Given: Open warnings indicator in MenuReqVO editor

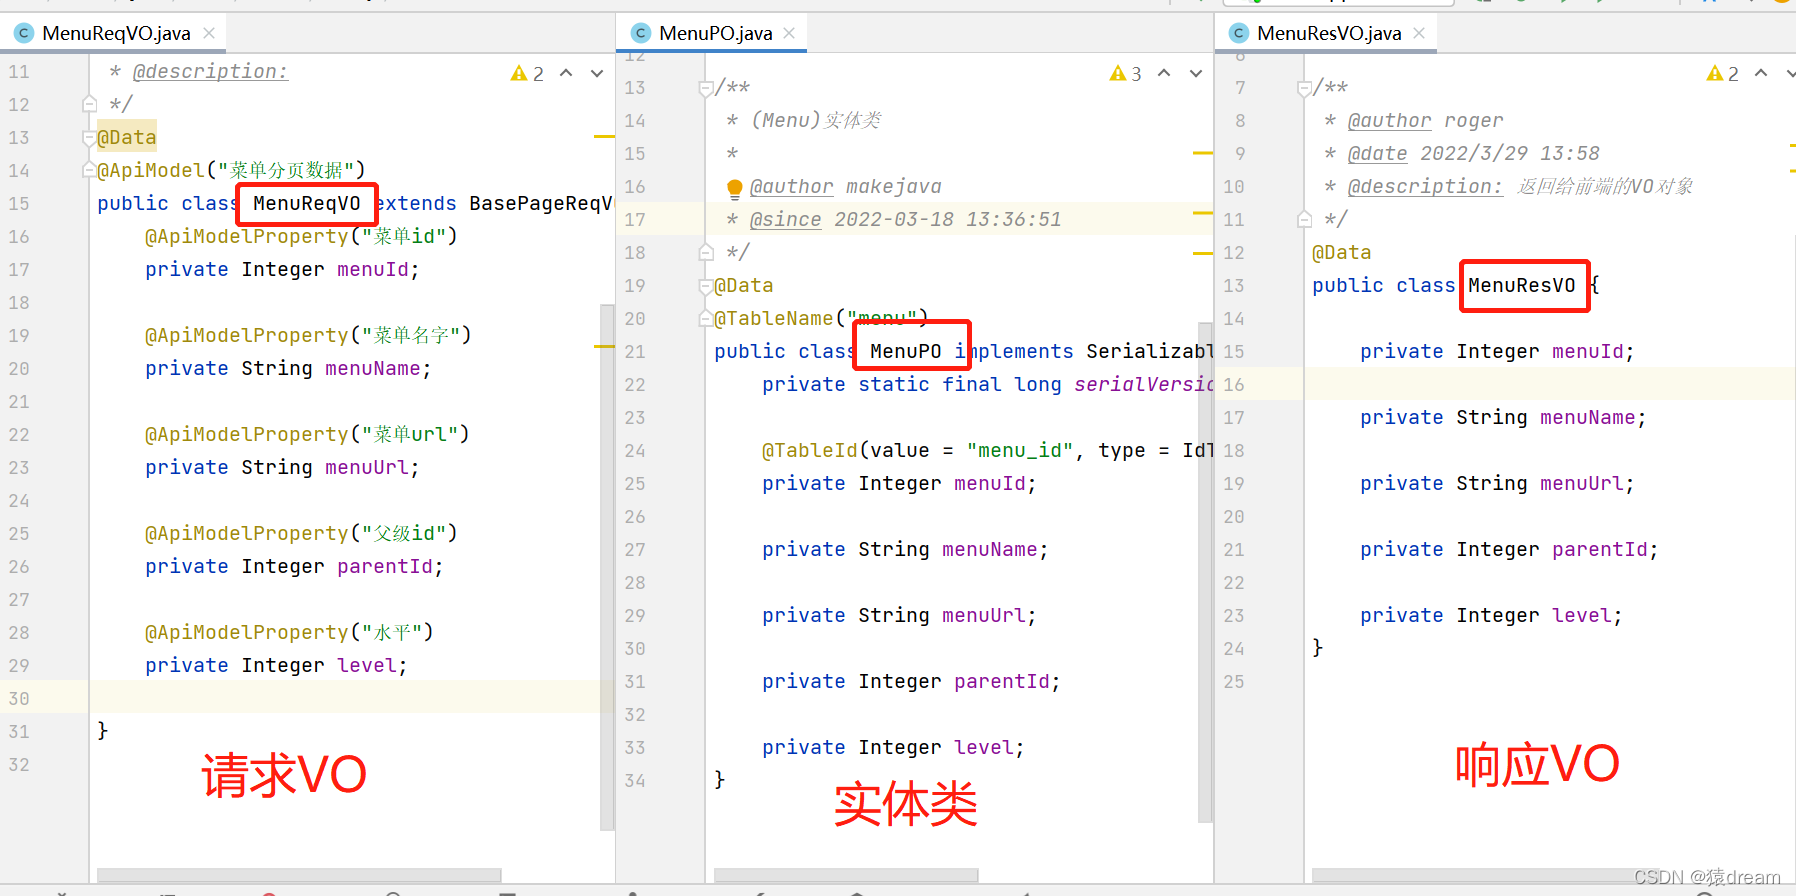Looking at the screenshot, I should [x=527, y=73].
